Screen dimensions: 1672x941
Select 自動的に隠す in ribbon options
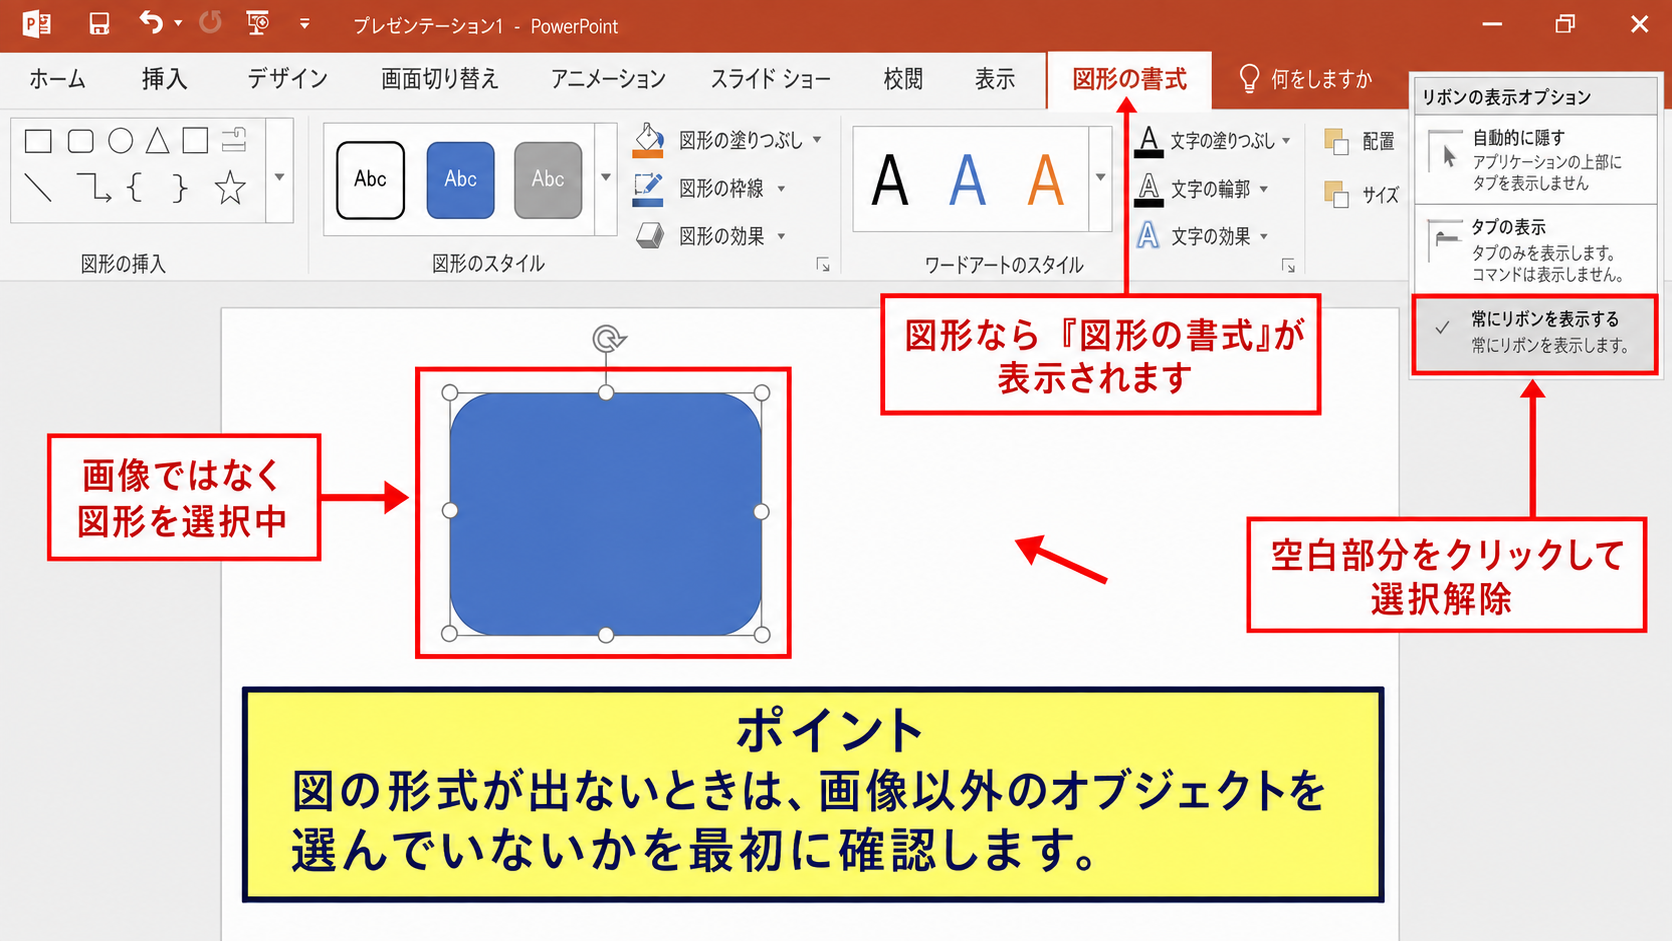point(1535,160)
